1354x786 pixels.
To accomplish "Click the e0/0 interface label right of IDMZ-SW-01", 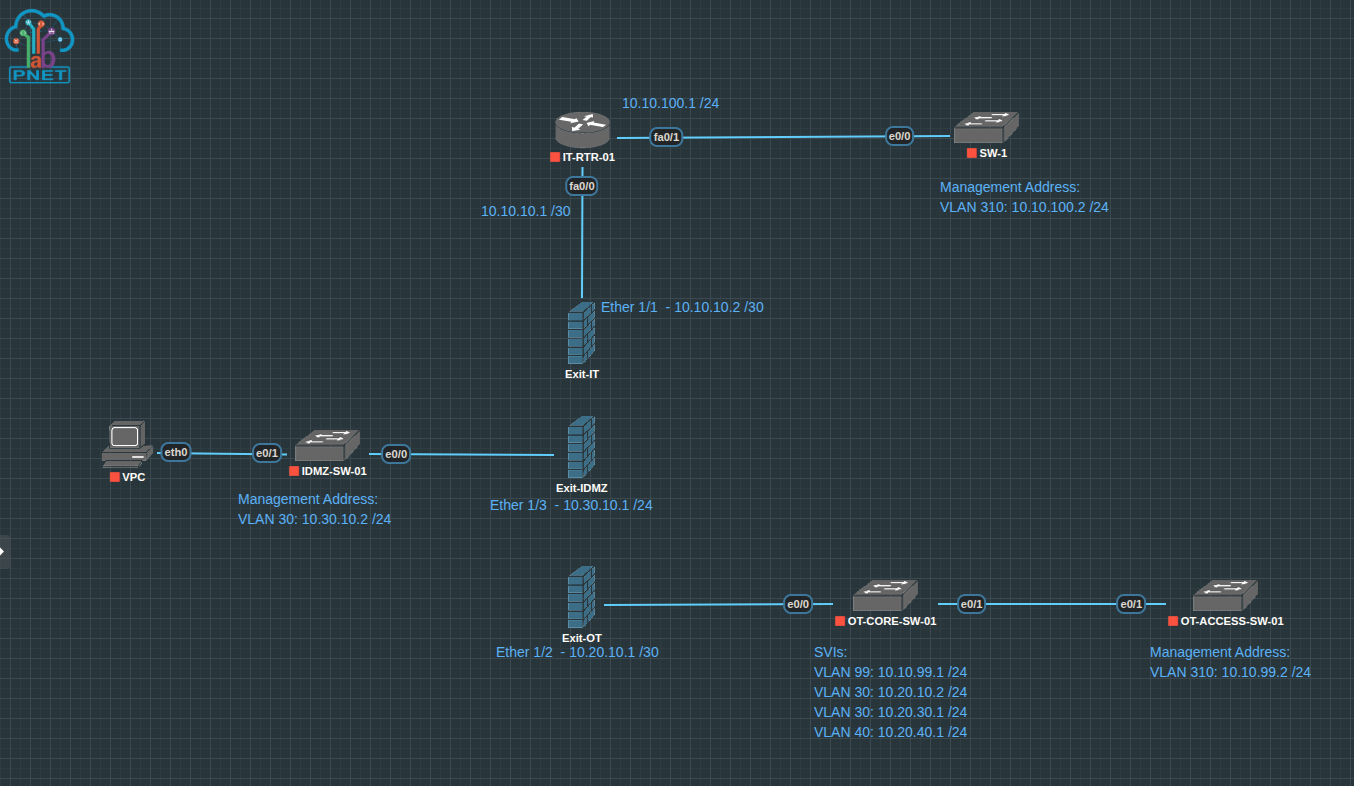I will pyautogui.click(x=396, y=454).
